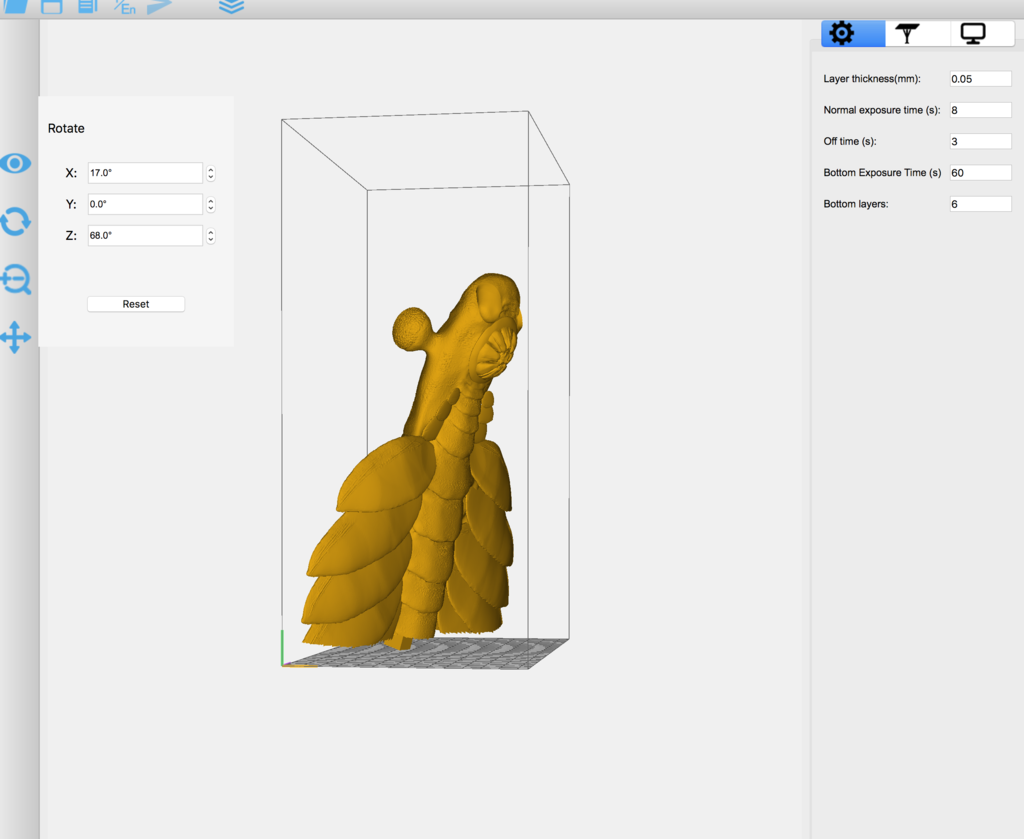Switch language with the En icon
The image size is (1024, 839).
[x=125, y=7]
